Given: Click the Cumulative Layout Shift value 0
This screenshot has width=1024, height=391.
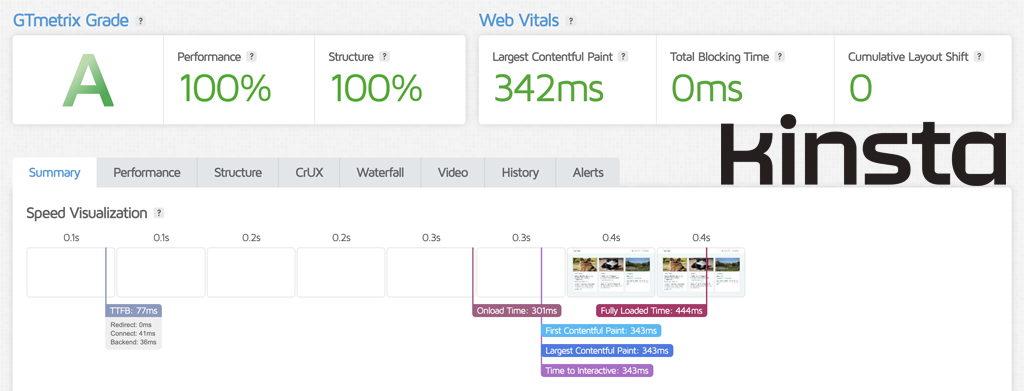Looking at the screenshot, I should tap(861, 88).
